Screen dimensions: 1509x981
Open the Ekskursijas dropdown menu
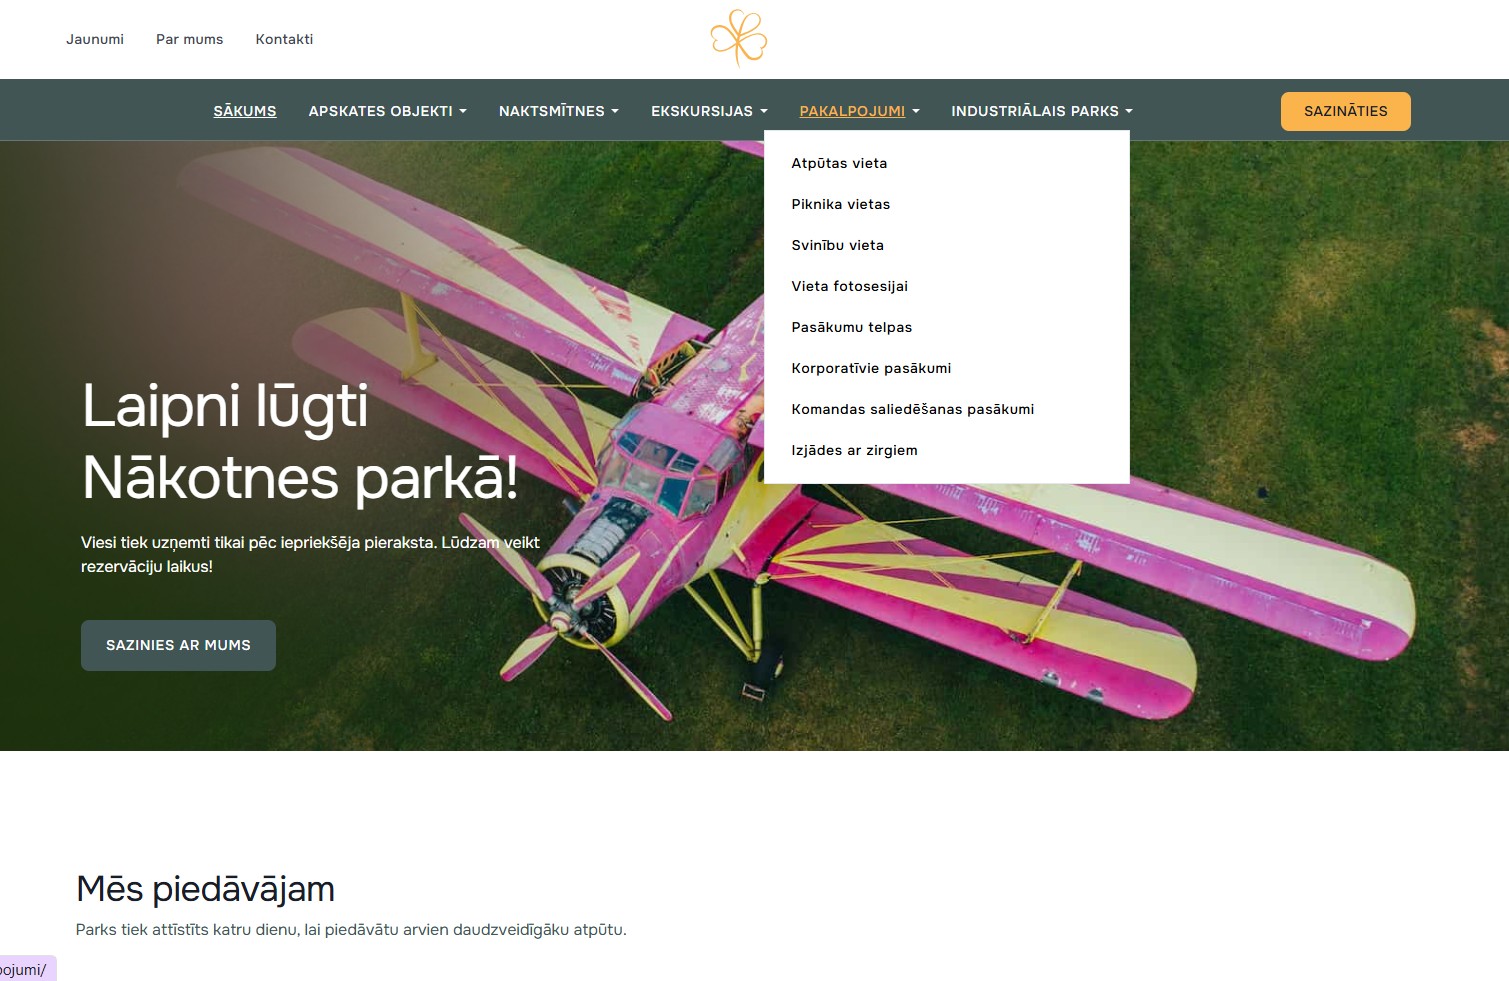pyautogui.click(x=709, y=111)
